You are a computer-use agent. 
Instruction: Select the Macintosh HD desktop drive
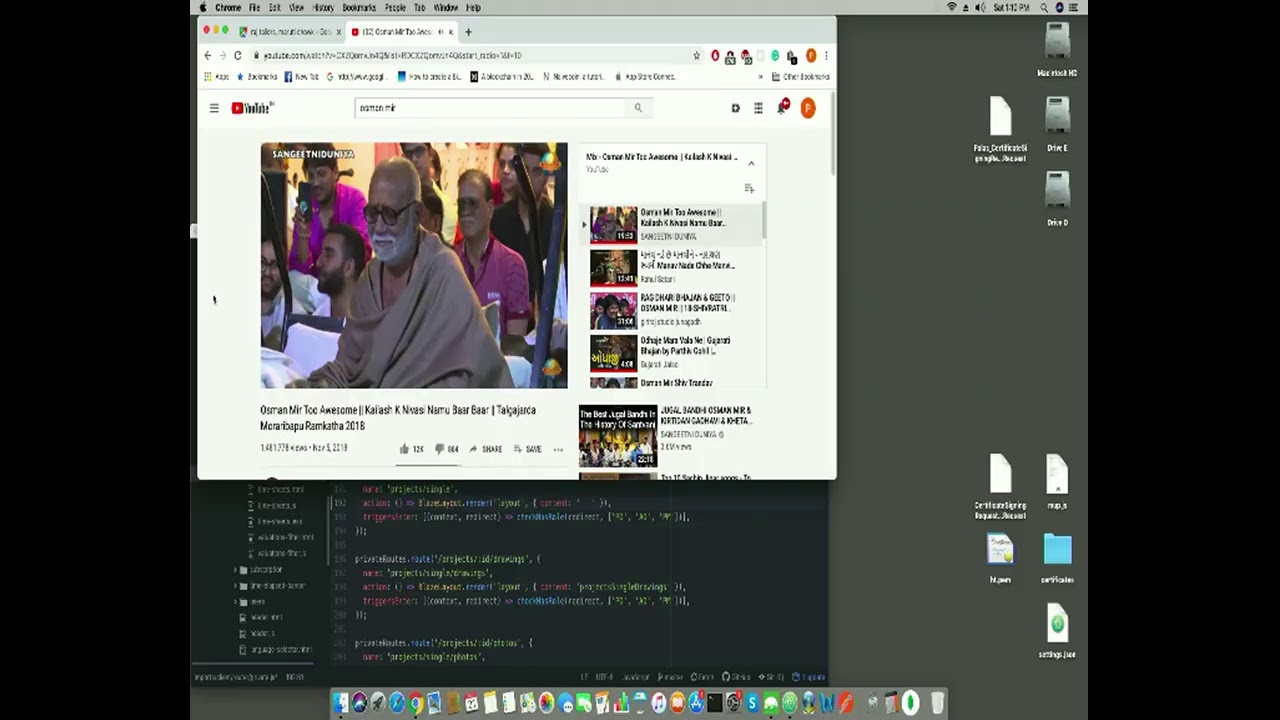1057,49
